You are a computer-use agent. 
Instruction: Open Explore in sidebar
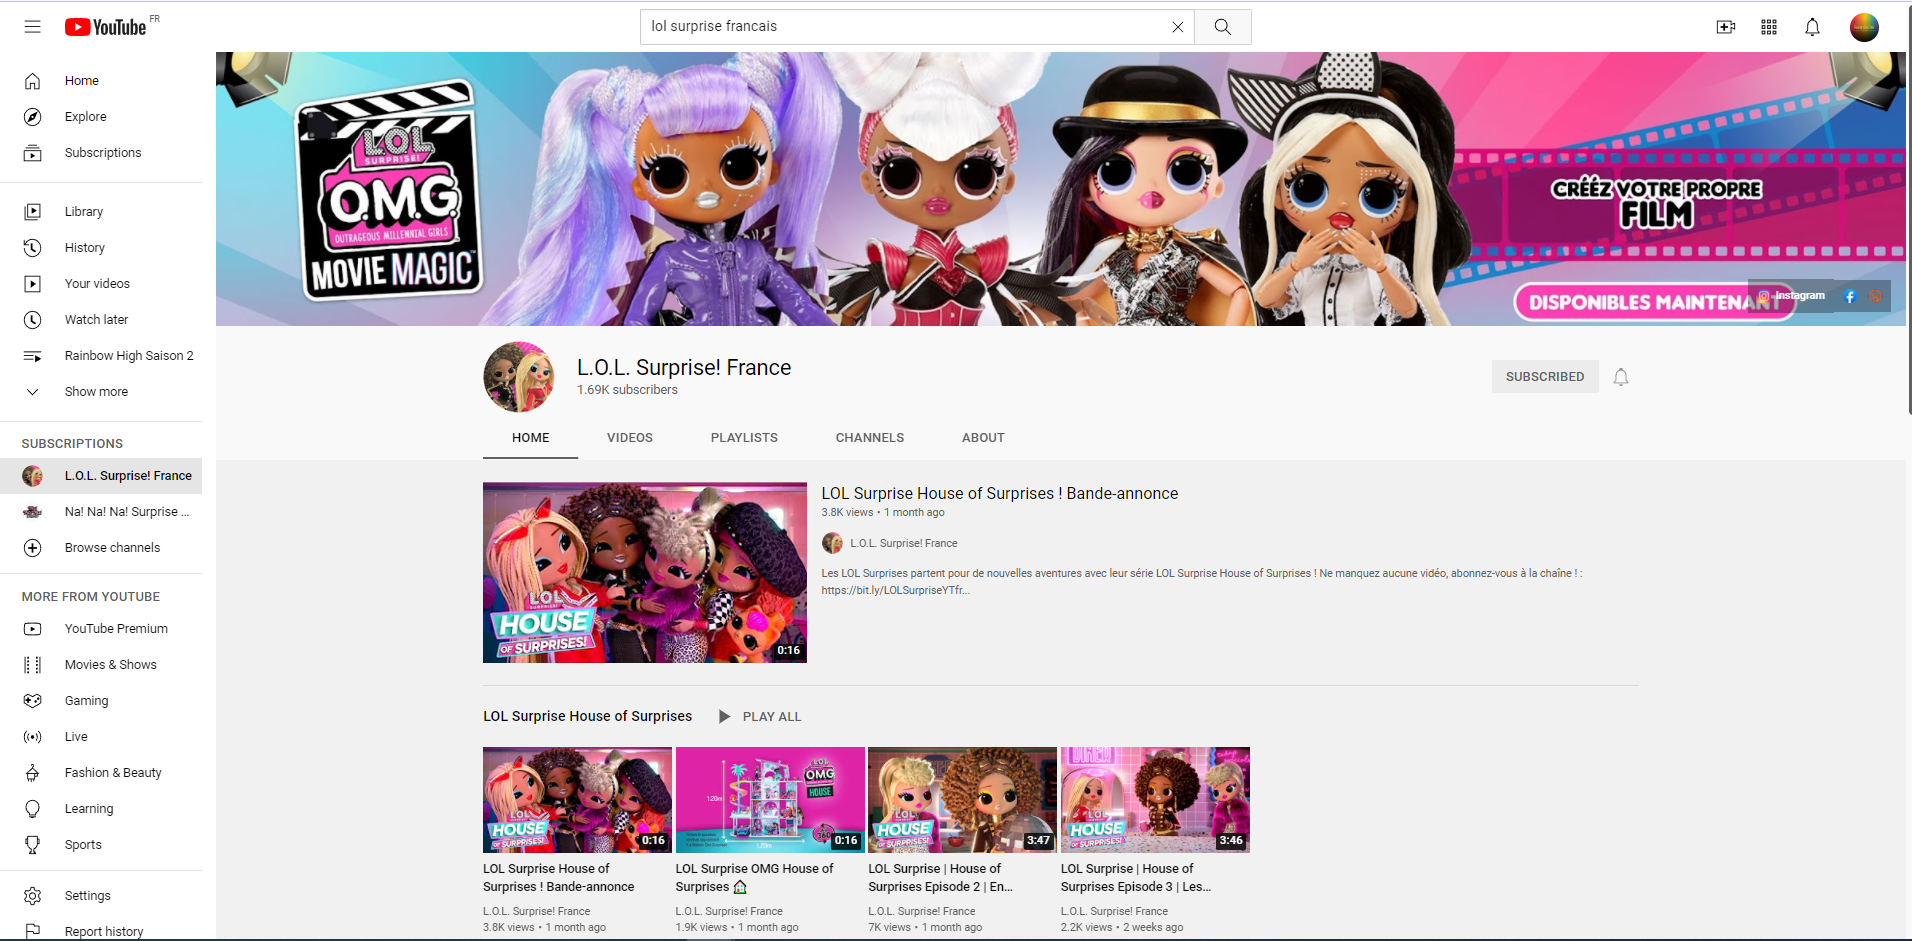[x=101, y=117]
